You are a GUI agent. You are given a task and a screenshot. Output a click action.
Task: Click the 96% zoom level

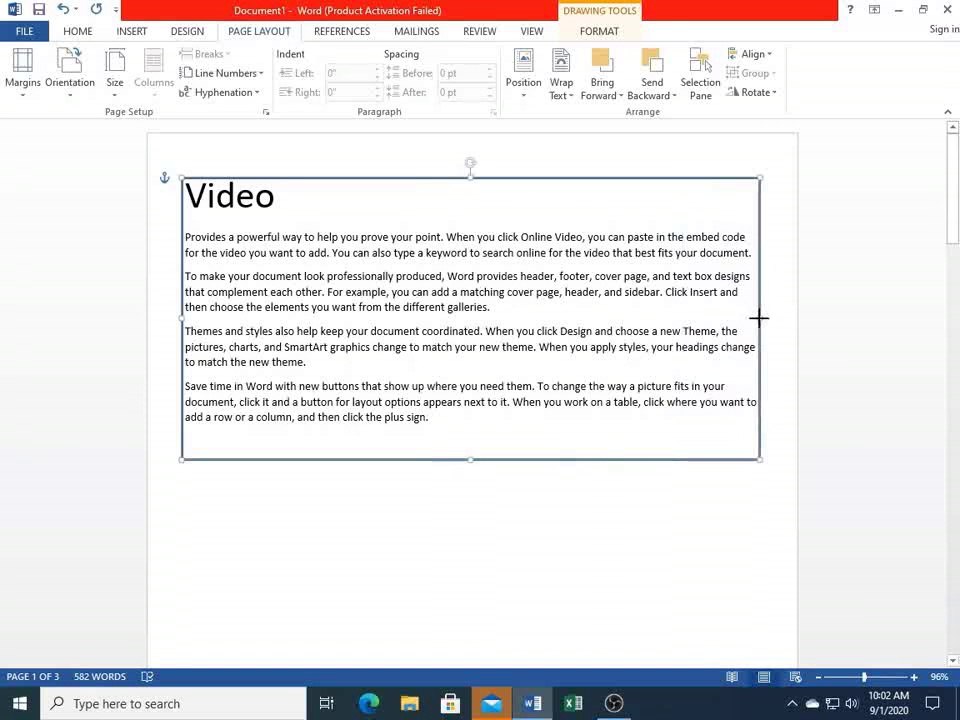(x=940, y=677)
